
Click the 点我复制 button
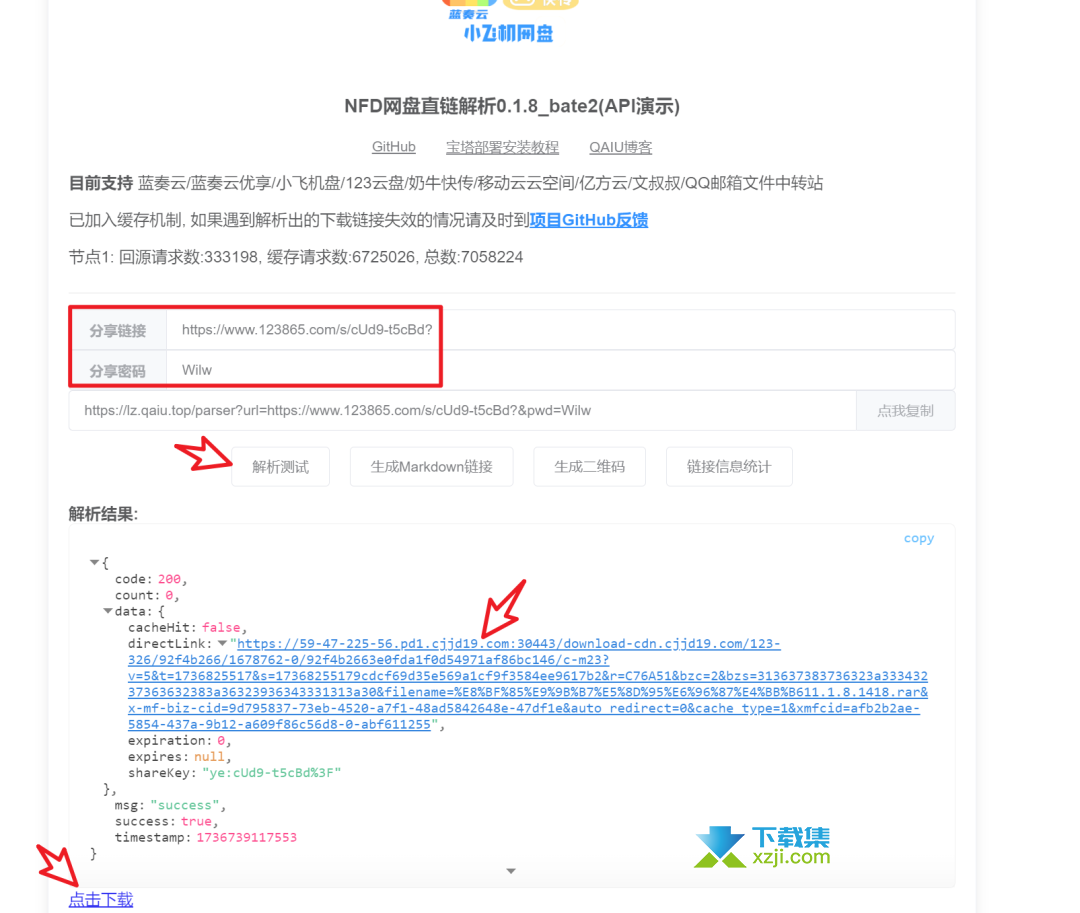coord(905,411)
